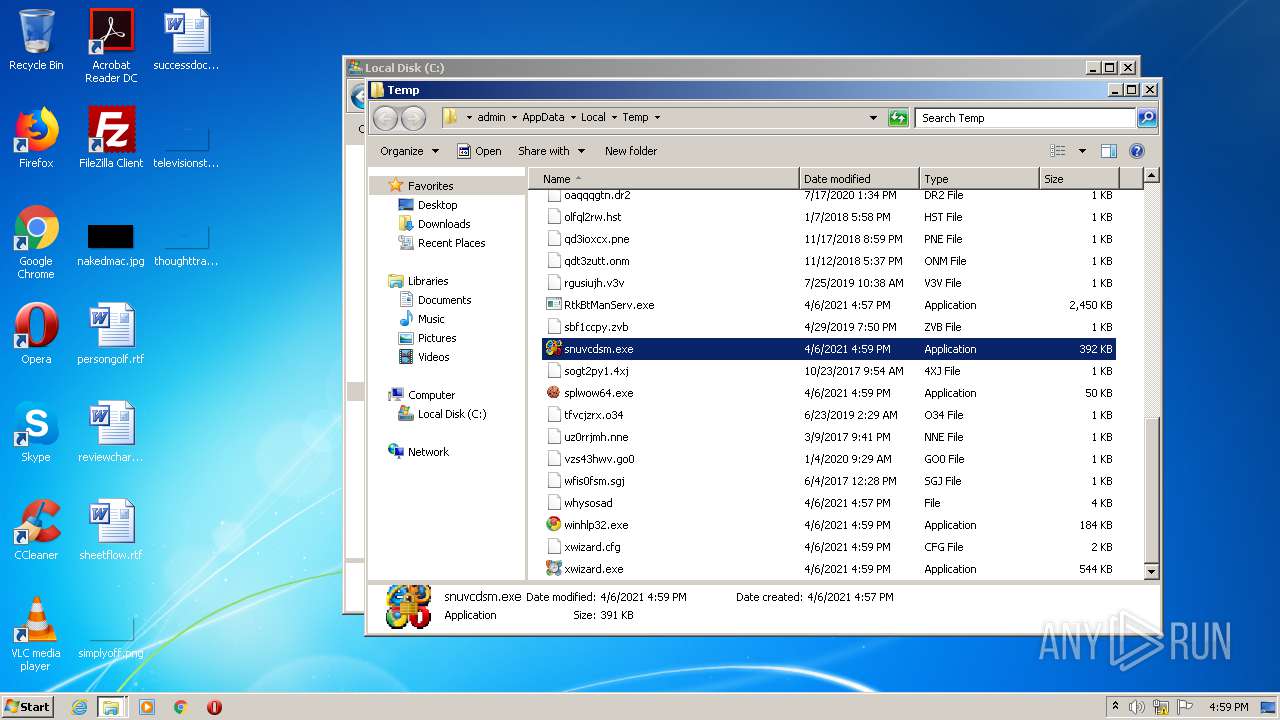
Task: Expand the admin breadcrumb arrow
Action: (514, 118)
